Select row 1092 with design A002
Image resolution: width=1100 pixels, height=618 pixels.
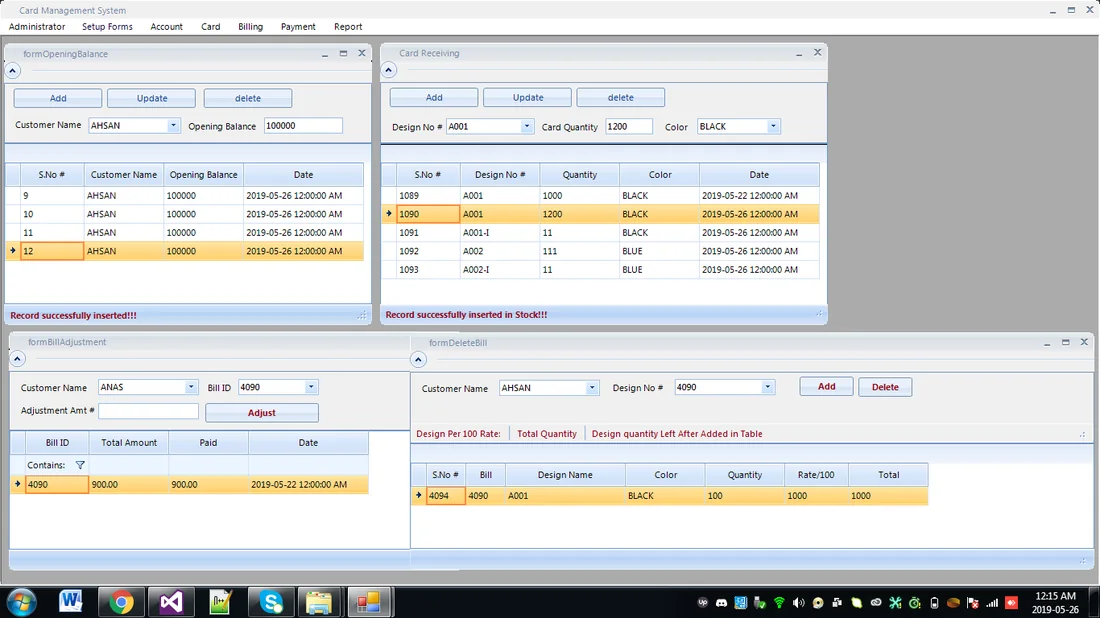point(601,251)
